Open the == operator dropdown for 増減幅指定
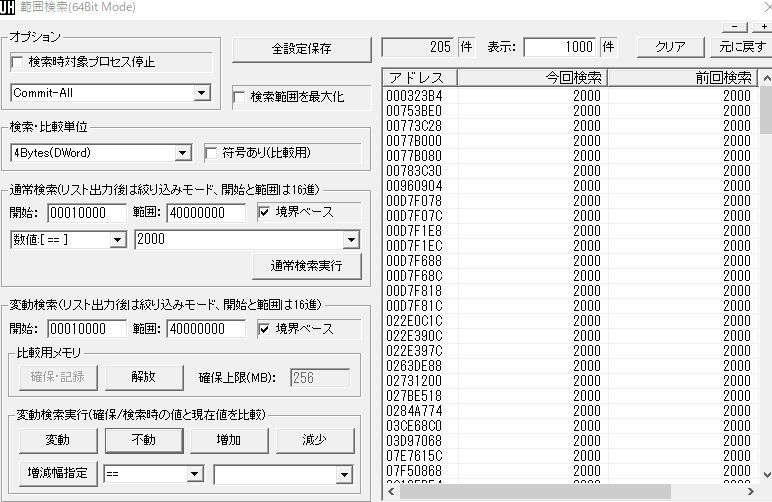The height and width of the screenshot is (502, 772). (194, 474)
